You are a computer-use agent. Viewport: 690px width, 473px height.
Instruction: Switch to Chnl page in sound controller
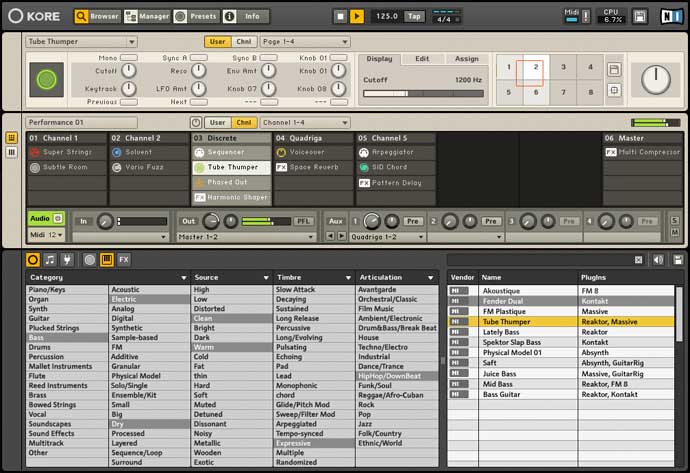(244, 41)
